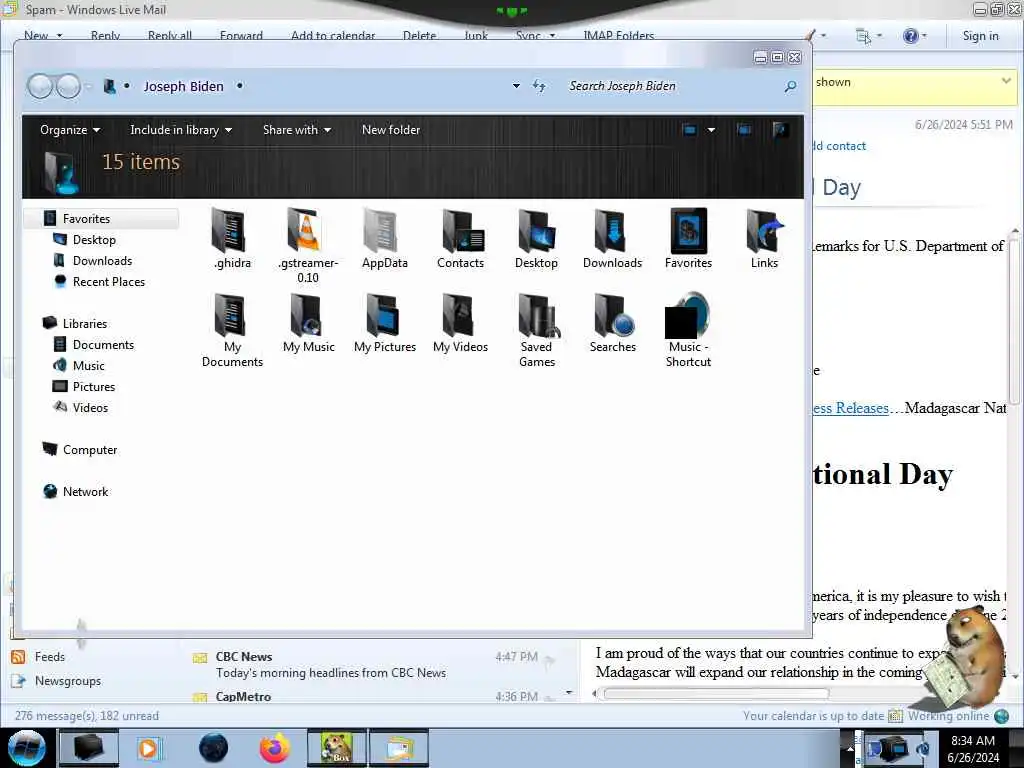This screenshot has width=1024, height=768.
Task: Click the refresh icon in address bar
Action: click(x=539, y=86)
